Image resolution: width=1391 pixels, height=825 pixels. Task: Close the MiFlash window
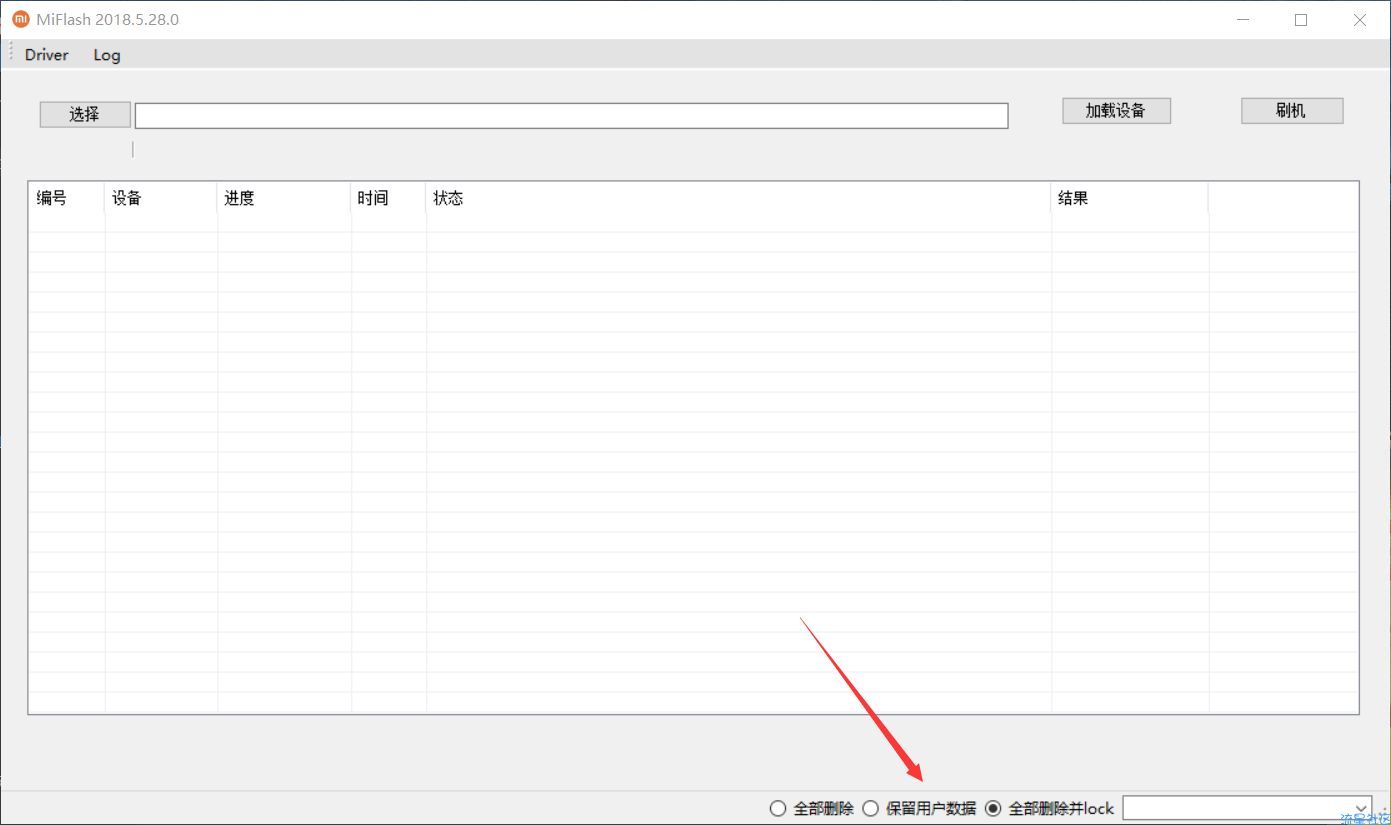point(1360,19)
